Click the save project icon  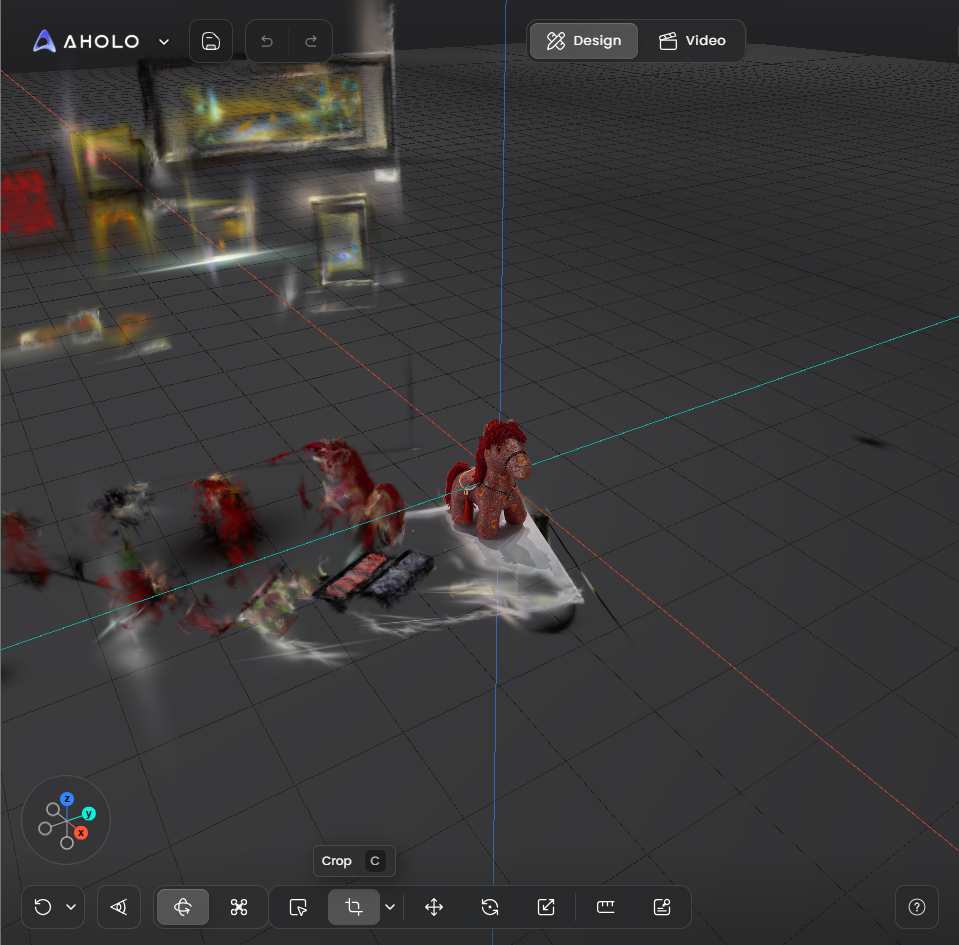click(211, 41)
